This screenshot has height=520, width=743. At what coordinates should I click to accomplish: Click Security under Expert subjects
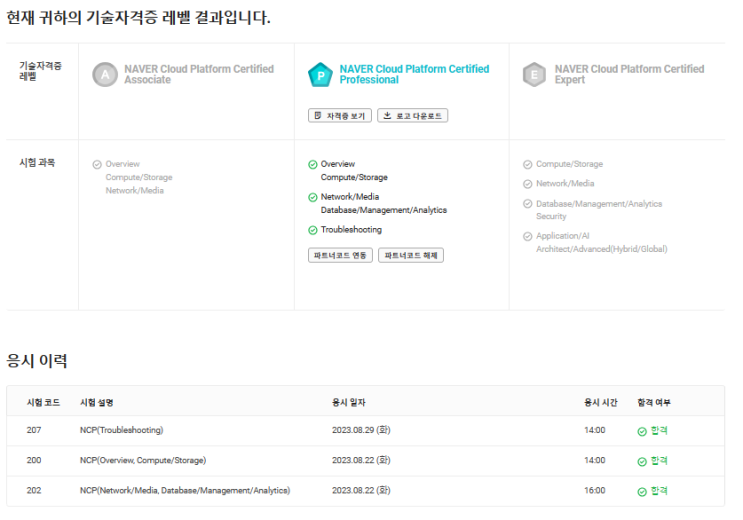click(x=551, y=216)
